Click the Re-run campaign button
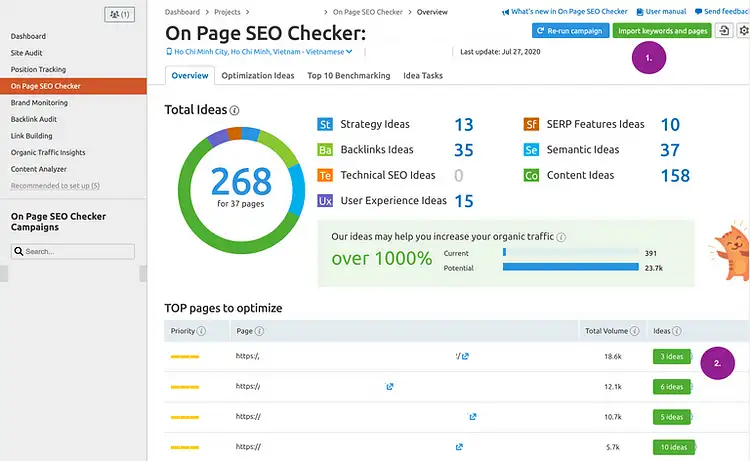 click(x=570, y=31)
